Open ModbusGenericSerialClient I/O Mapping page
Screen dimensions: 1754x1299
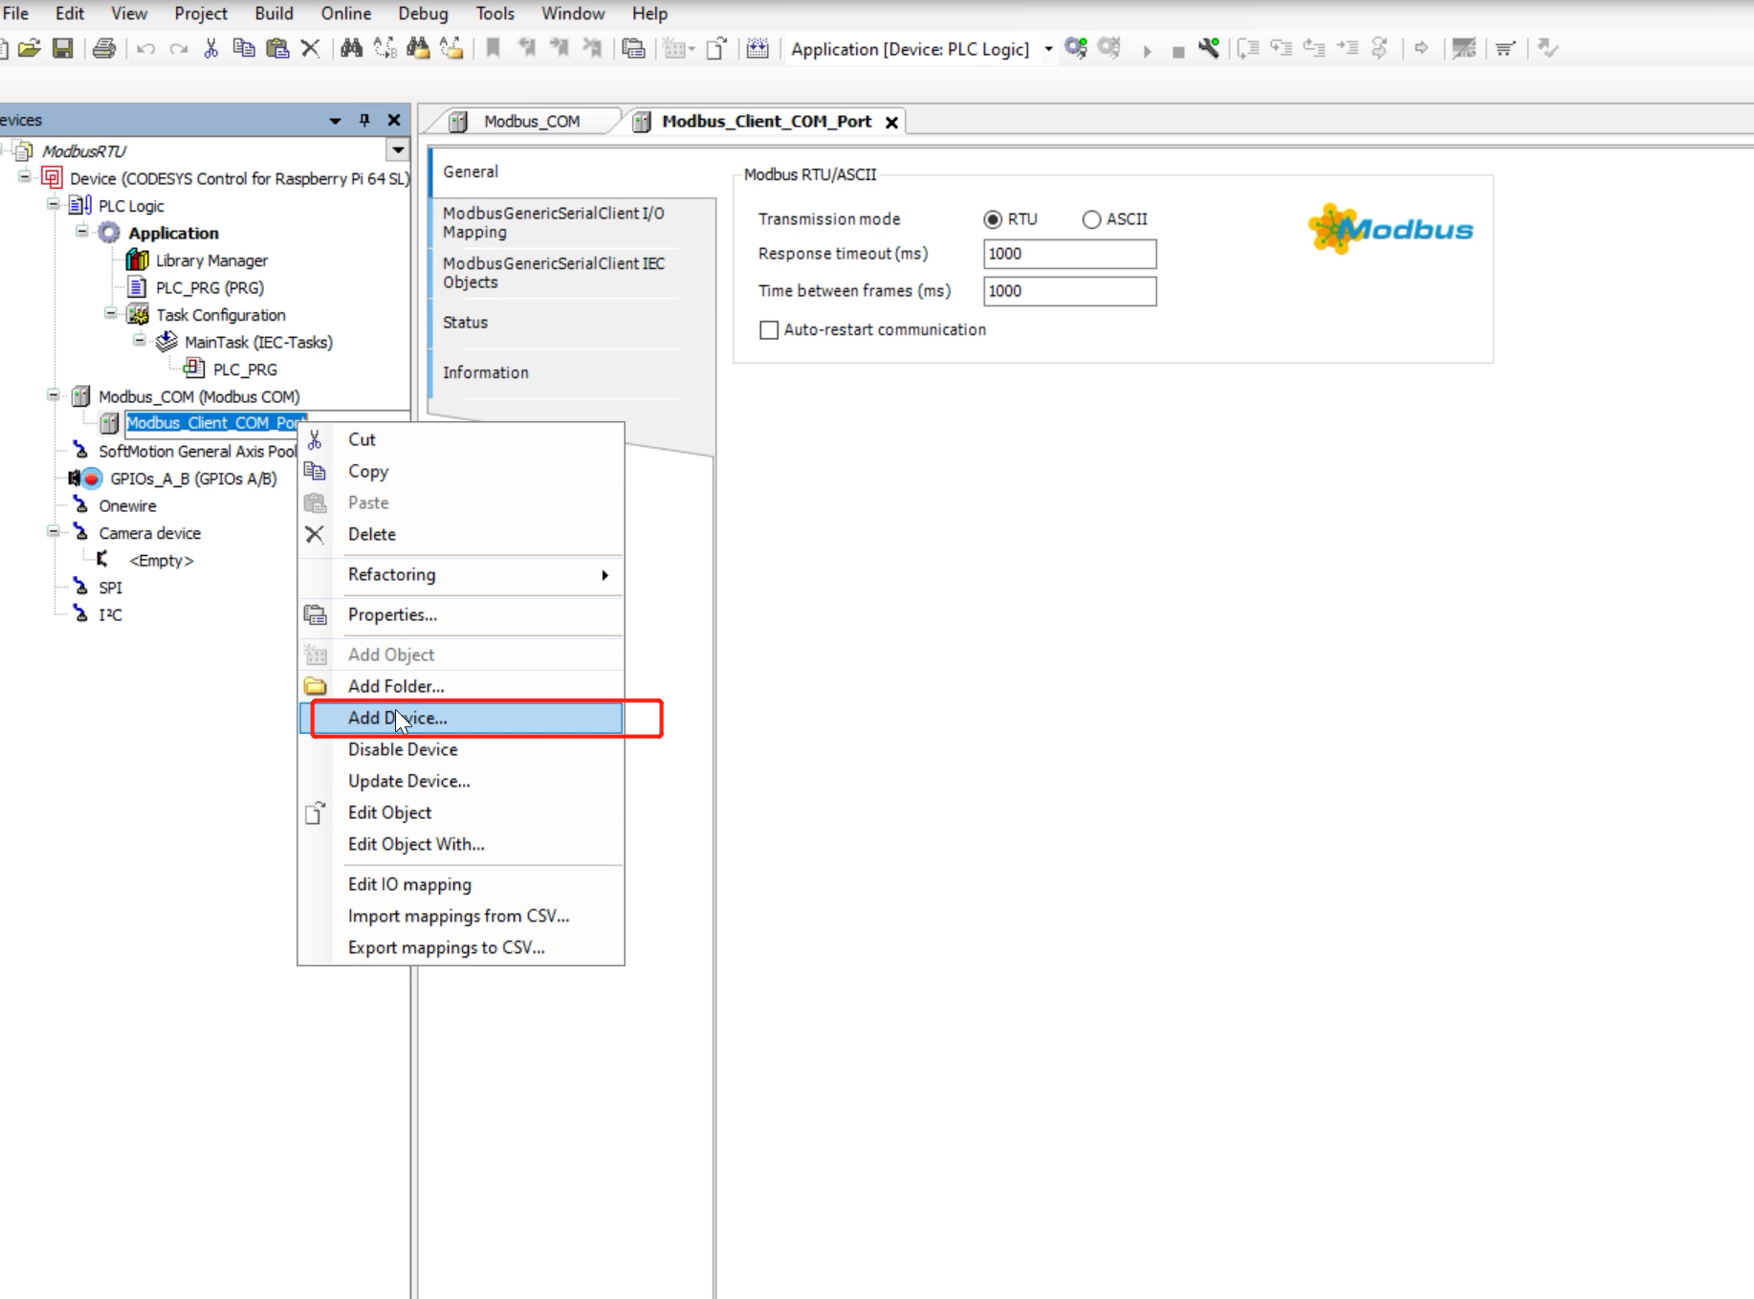(x=553, y=222)
